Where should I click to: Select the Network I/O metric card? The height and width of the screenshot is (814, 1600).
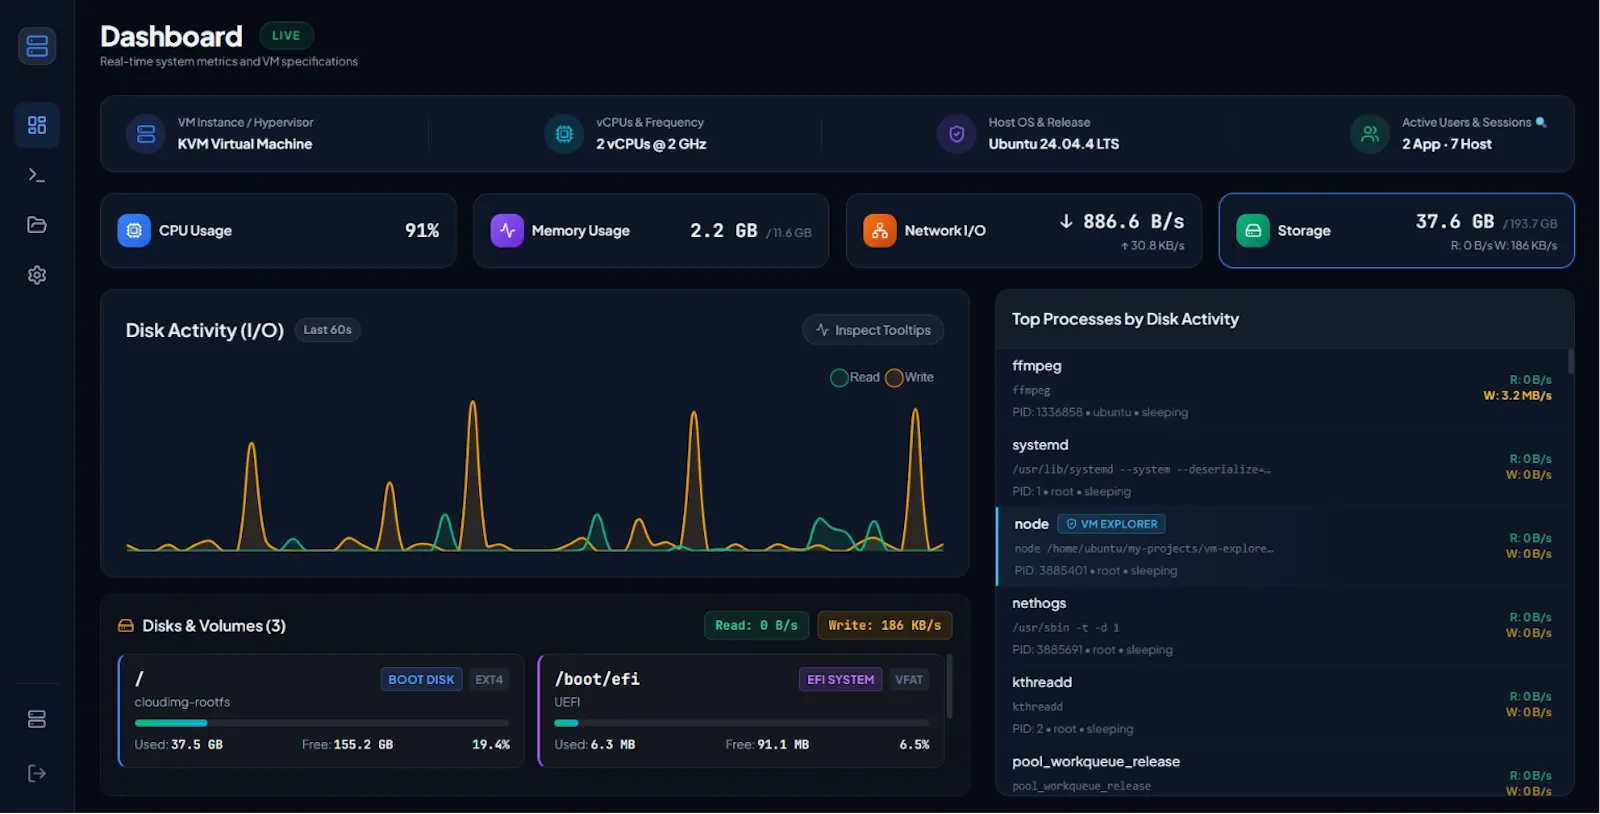coord(1024,231)
